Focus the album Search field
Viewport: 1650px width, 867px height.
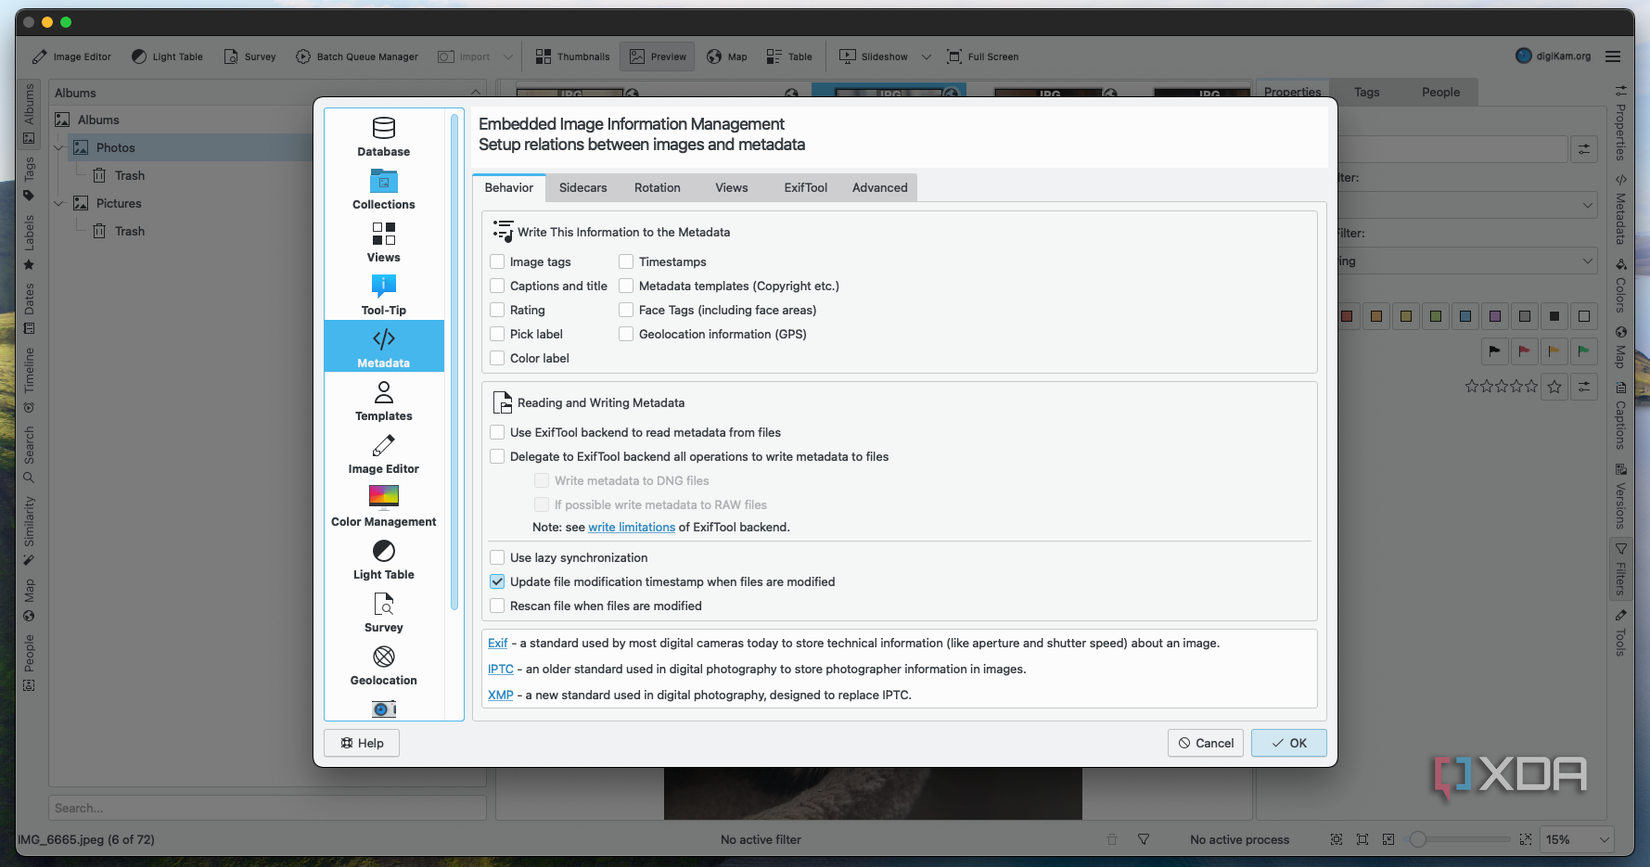point(267,808)
